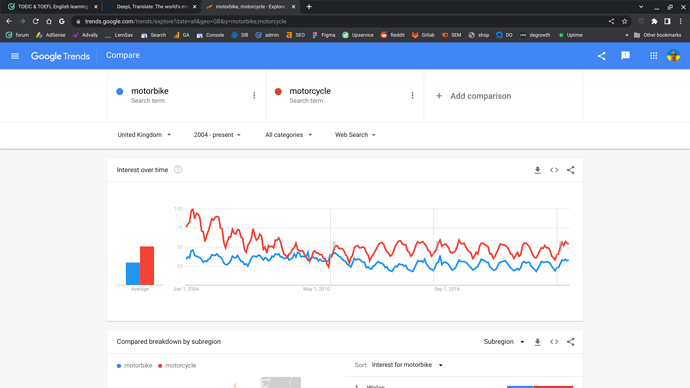Download the subregion breakdown data

[x=537, y=342]
